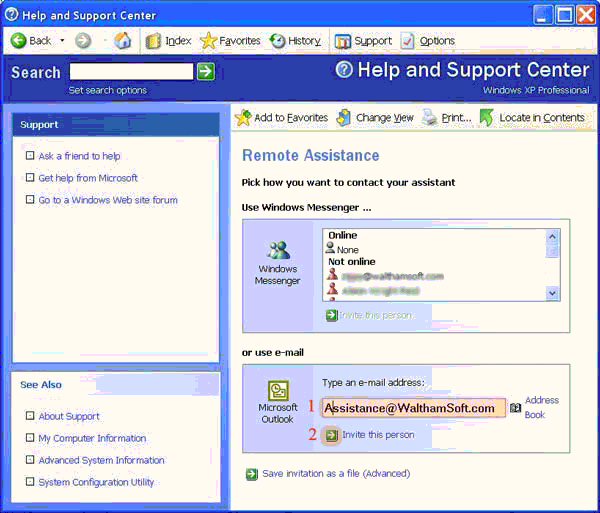The width and height of the screenshot is (600, 513).
Task: Click the green Back arrow button
Action: 18,40
